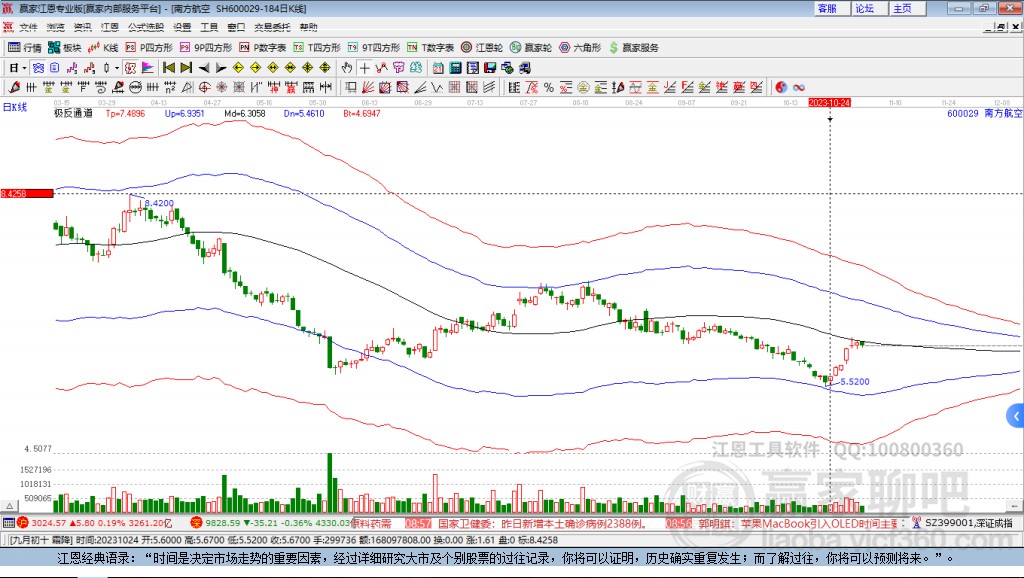Click the 客服 customer service button
The height and width of the screenshot is (578, 1024).
click(x=827, y=8)
